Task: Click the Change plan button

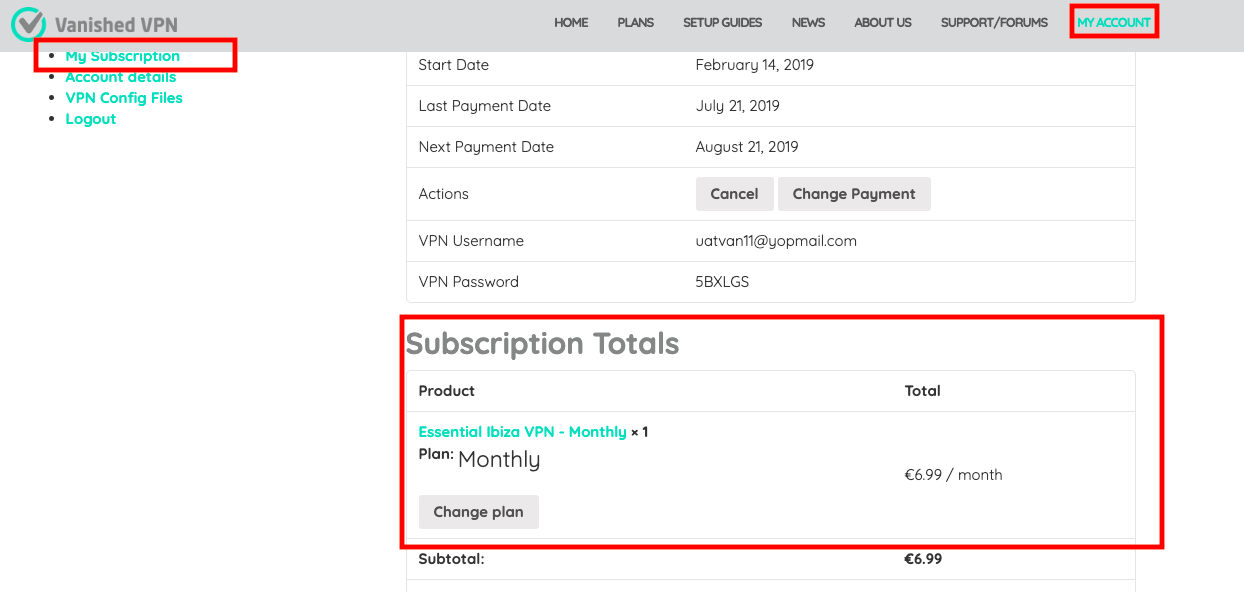Action: tap(478, 512)
